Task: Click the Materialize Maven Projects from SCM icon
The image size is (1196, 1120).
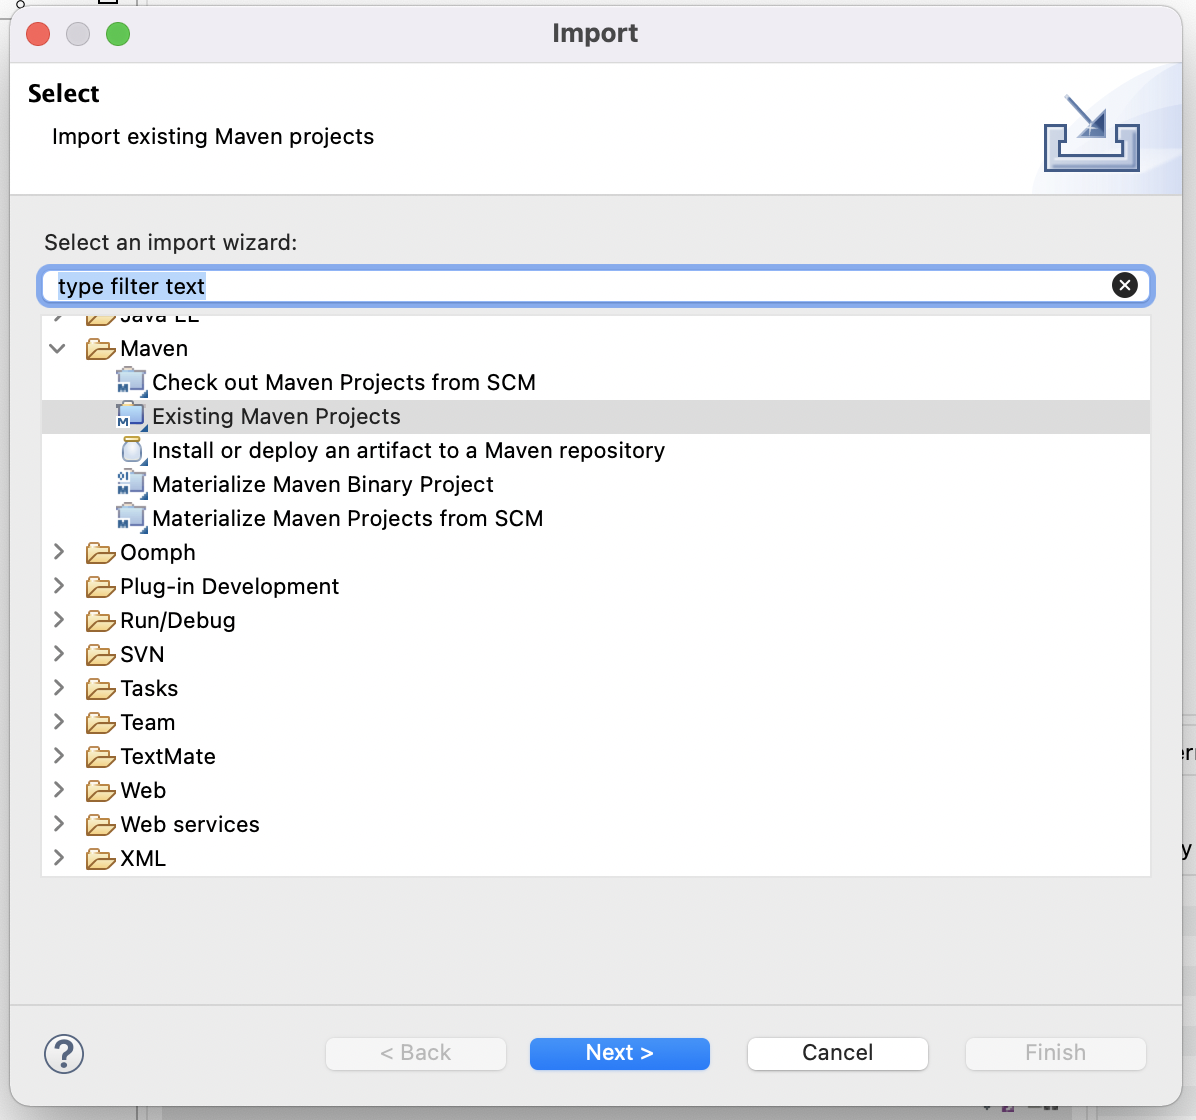Action: coord(131,518)
